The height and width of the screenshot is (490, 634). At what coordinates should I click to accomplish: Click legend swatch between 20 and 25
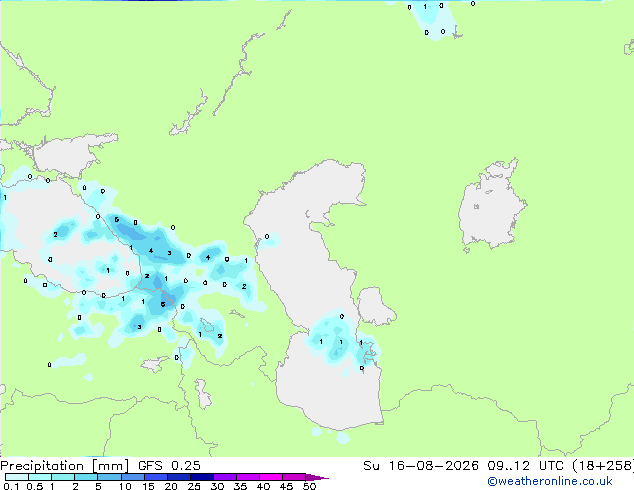(x=178, y=477)
